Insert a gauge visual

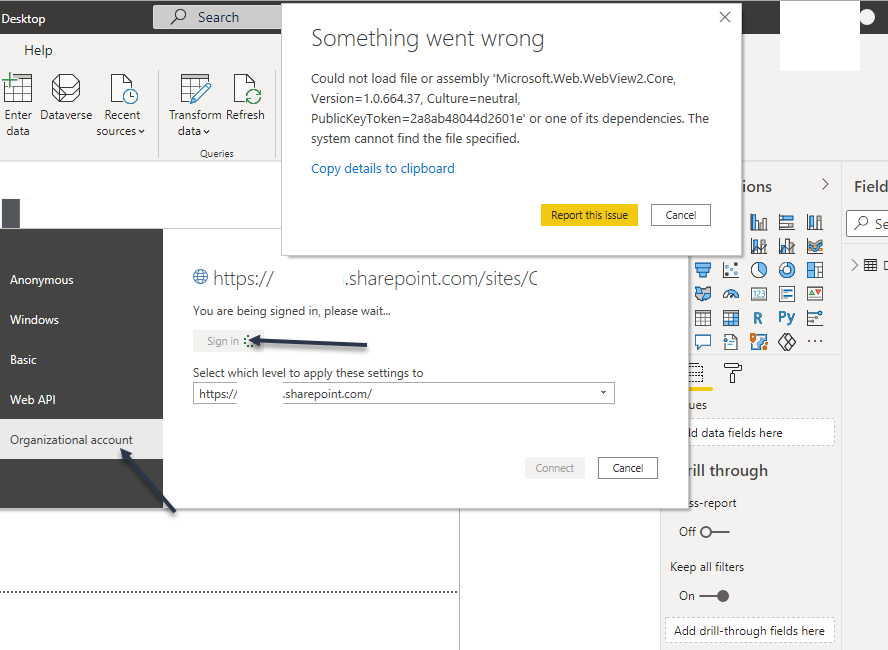click(731, 294)
